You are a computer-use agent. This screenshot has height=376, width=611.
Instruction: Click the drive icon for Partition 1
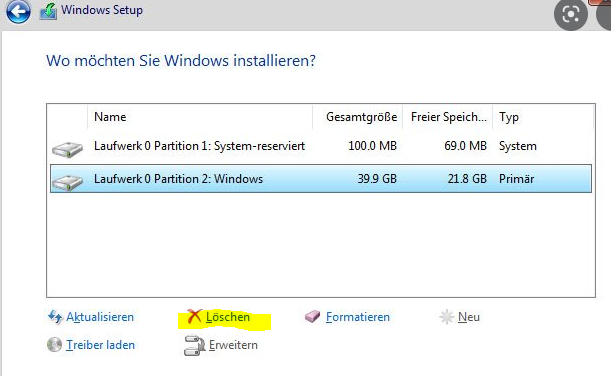(x=67, y=149)
